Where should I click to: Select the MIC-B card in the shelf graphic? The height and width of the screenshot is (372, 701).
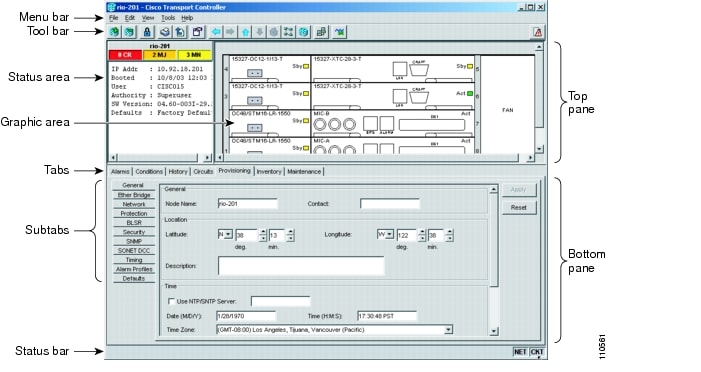coord(393,123)
